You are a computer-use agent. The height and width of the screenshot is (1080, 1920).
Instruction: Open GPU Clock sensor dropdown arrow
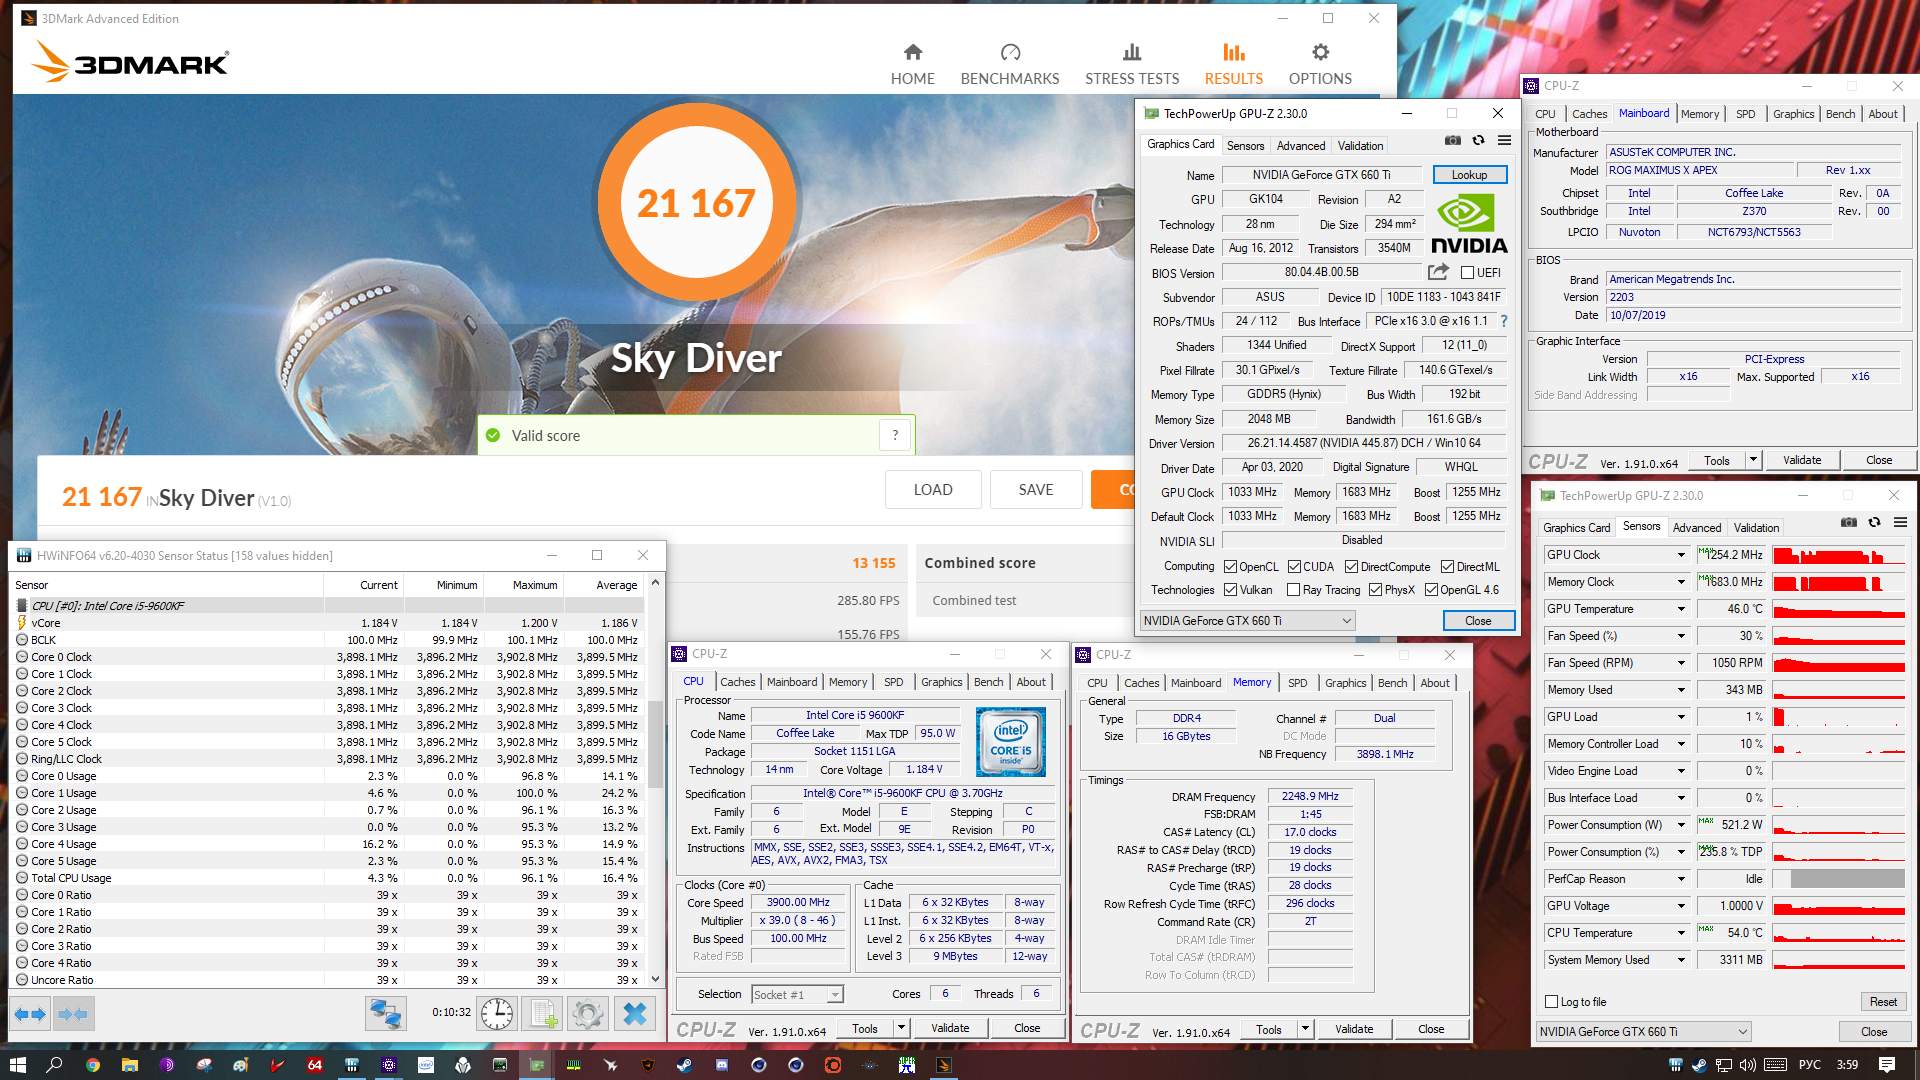click(1681, 555)
